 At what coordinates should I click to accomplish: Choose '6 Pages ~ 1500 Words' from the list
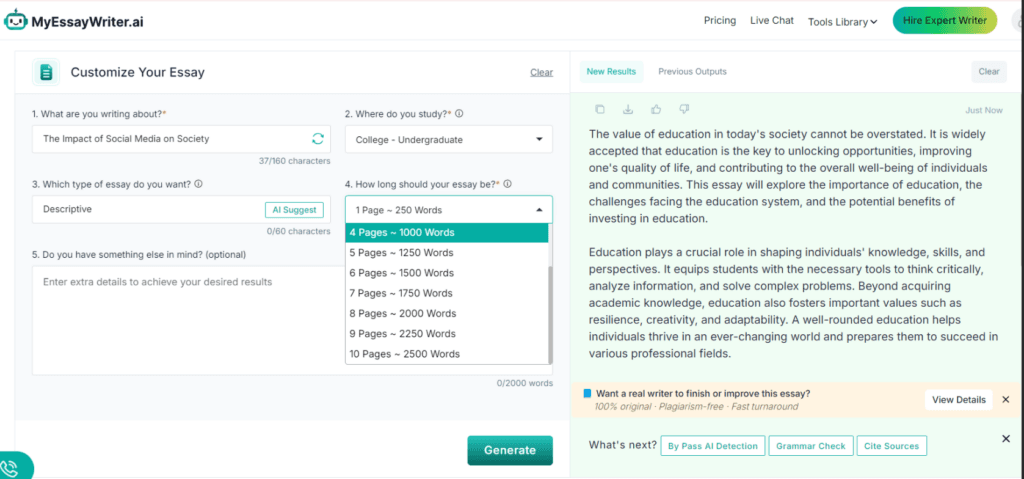[x=401, y=273]
